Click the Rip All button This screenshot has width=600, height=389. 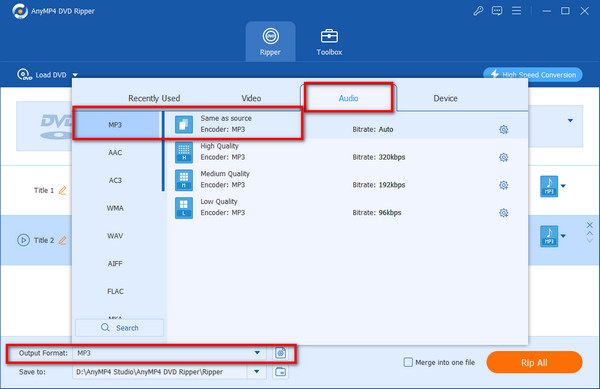[x=534, y=362]
